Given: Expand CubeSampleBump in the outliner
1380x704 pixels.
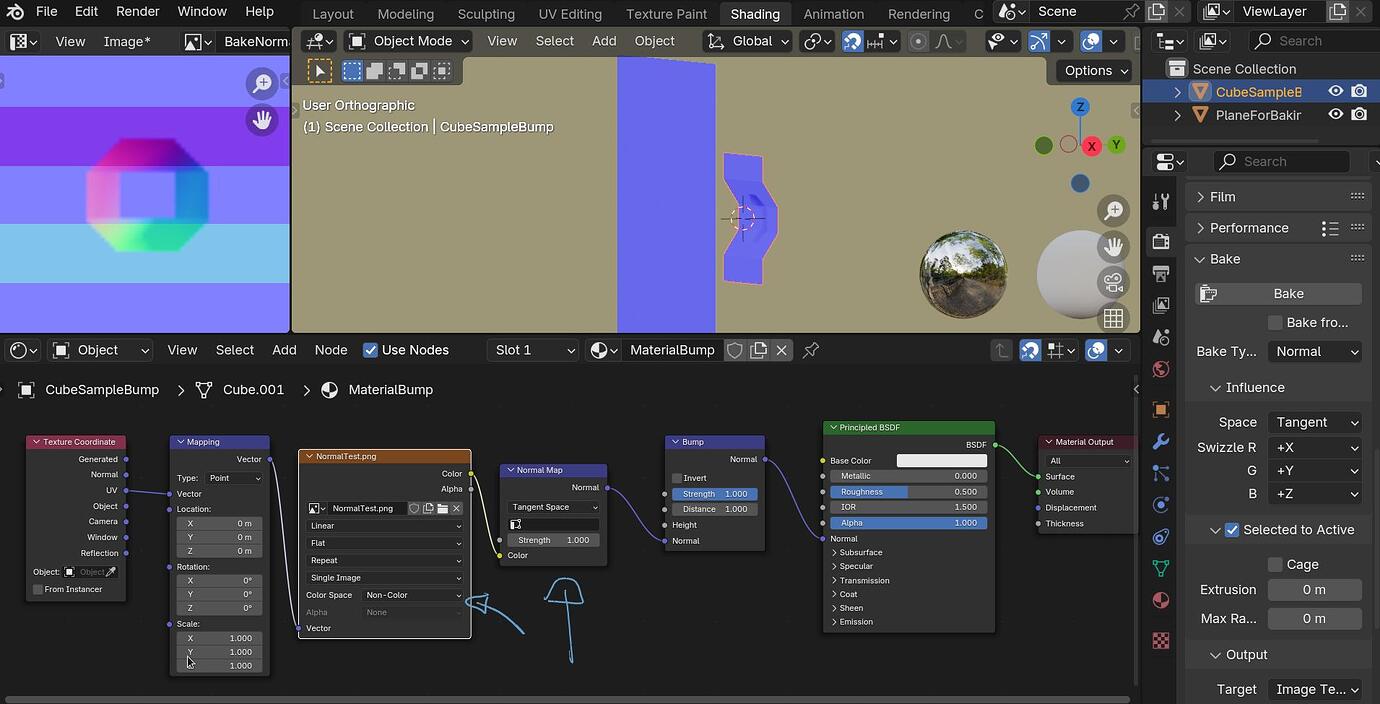Looking at the screenshot, I should (x=1178, y=92).
